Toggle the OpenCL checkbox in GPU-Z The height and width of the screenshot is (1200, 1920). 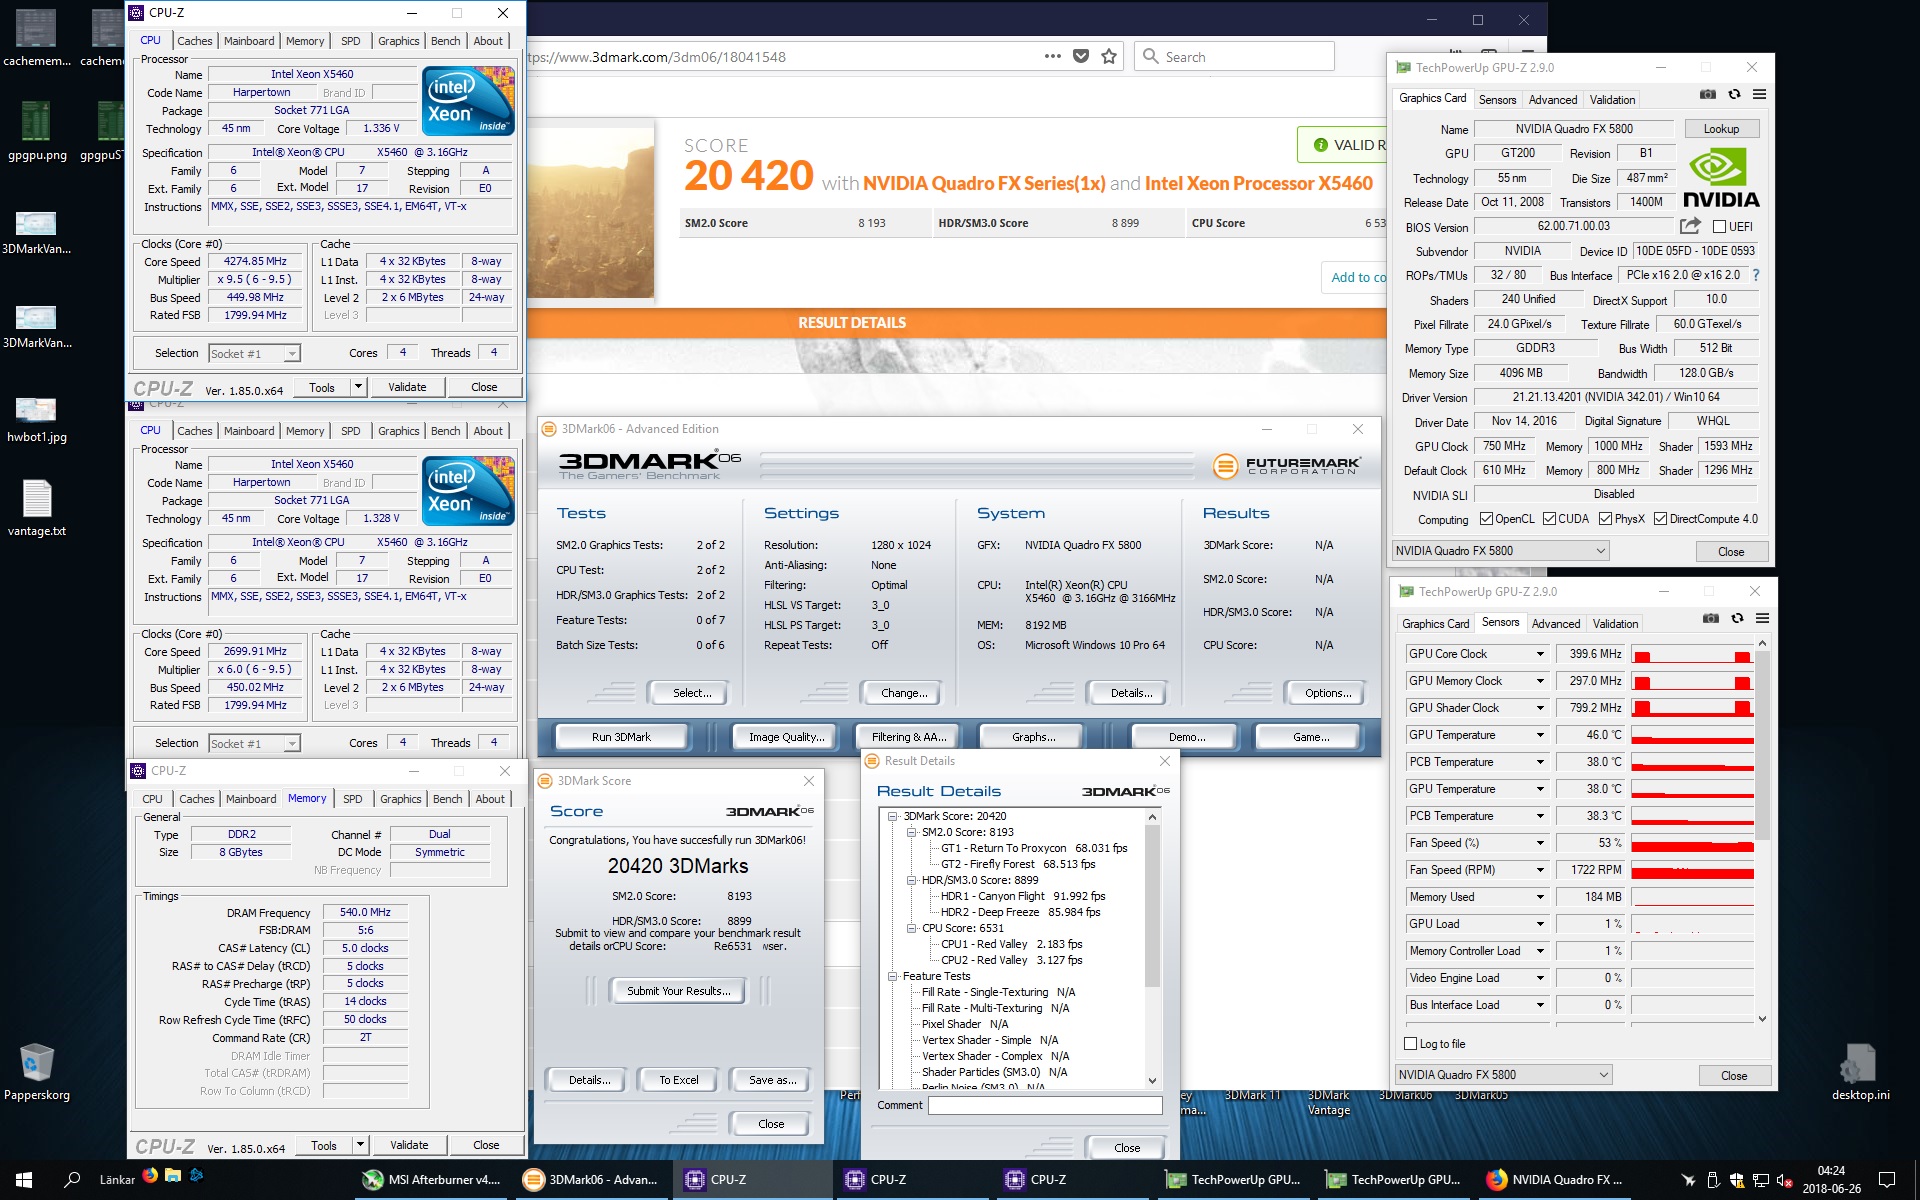[x=1486, y=518]
